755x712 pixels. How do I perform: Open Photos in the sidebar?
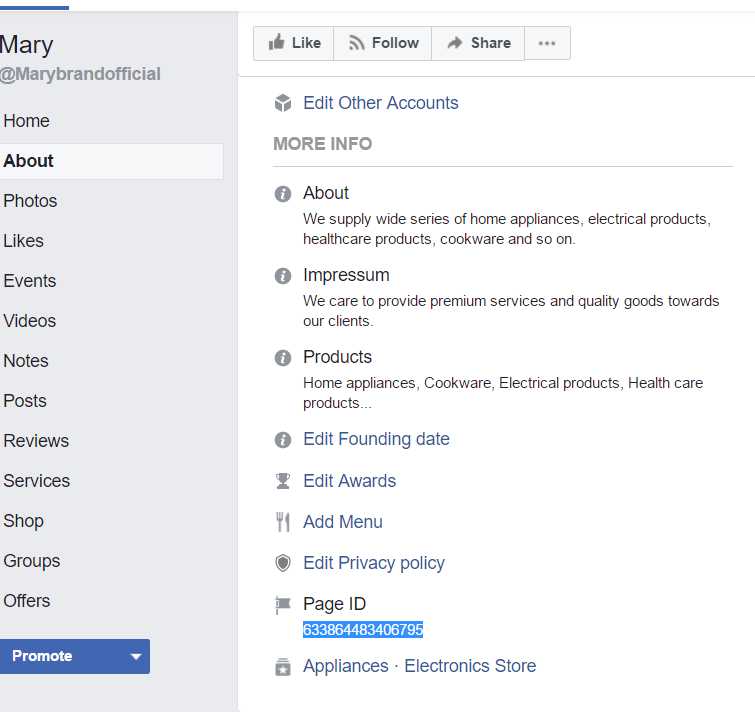(x=30, y=201)
